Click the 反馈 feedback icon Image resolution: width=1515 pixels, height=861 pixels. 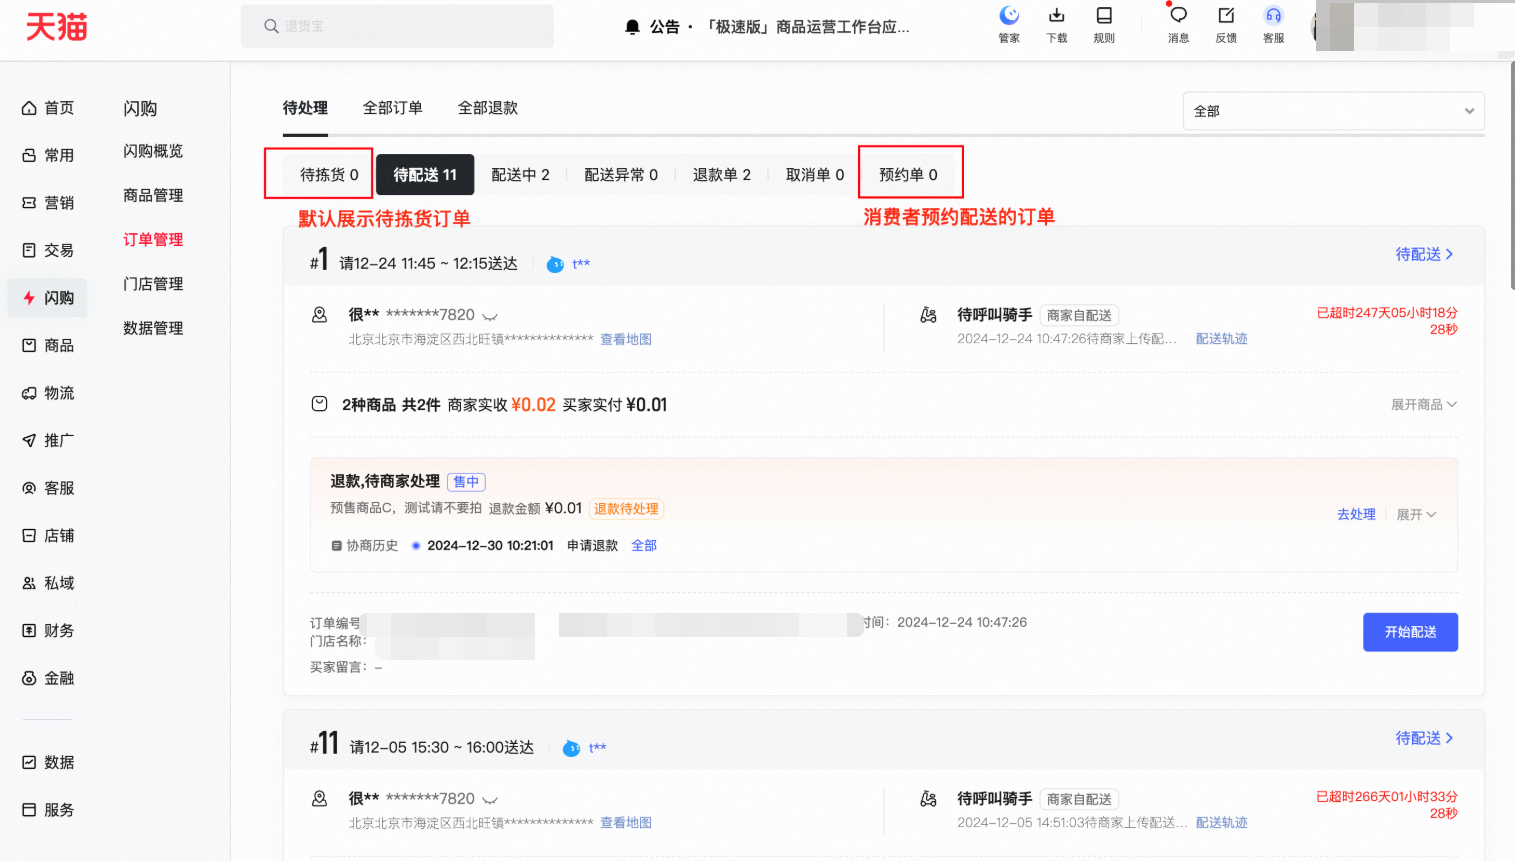coord(1226,16)
